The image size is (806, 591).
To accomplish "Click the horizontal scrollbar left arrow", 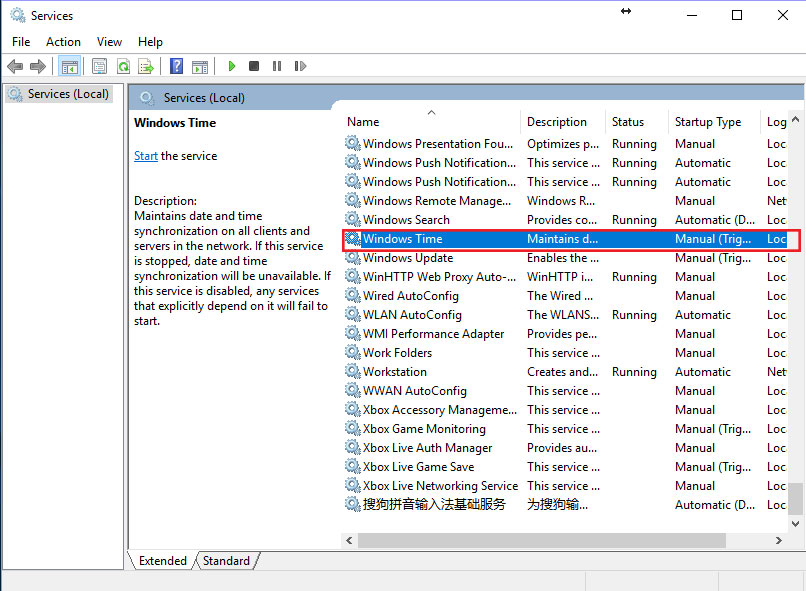I will click(x=350, y=540).
